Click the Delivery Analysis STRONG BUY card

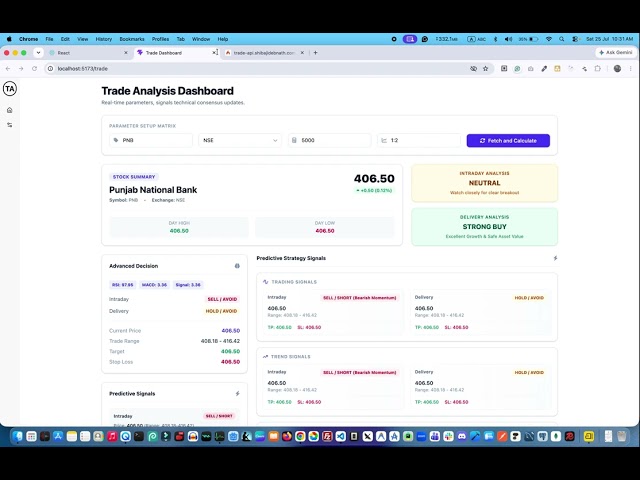pos(484,227)
